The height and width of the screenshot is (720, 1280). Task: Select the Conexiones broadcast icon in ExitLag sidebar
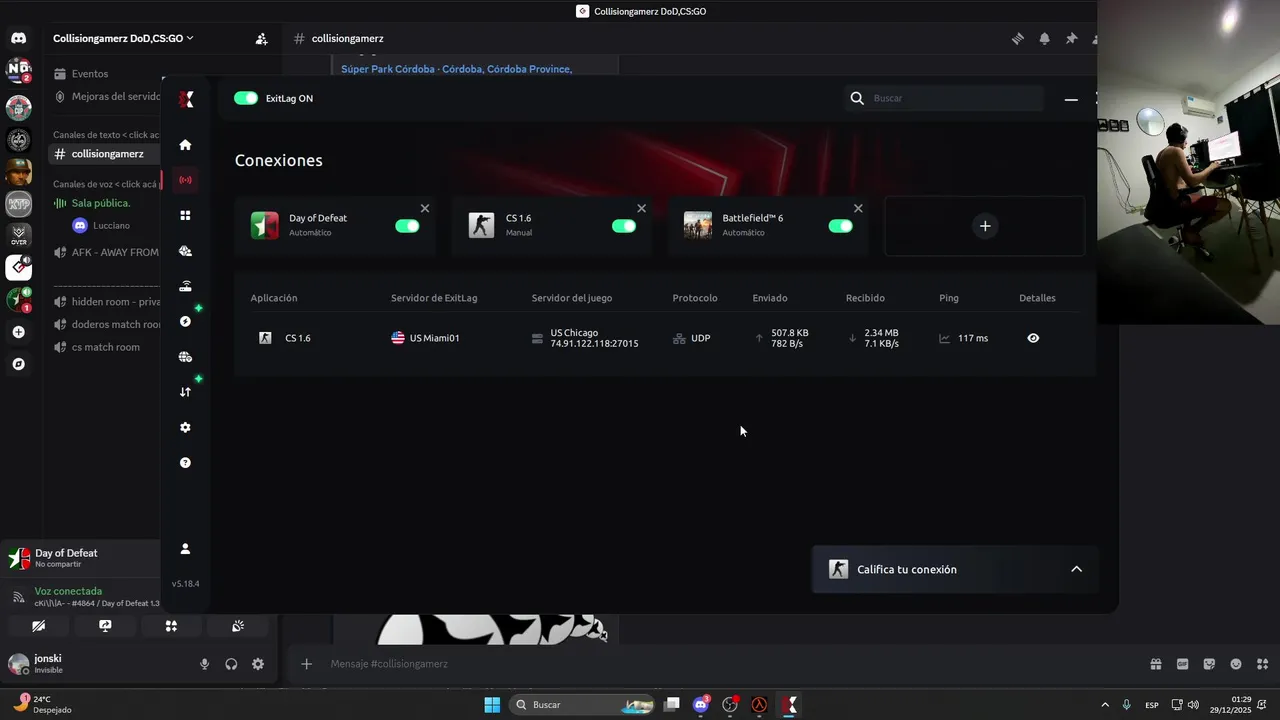pos(185,180)
